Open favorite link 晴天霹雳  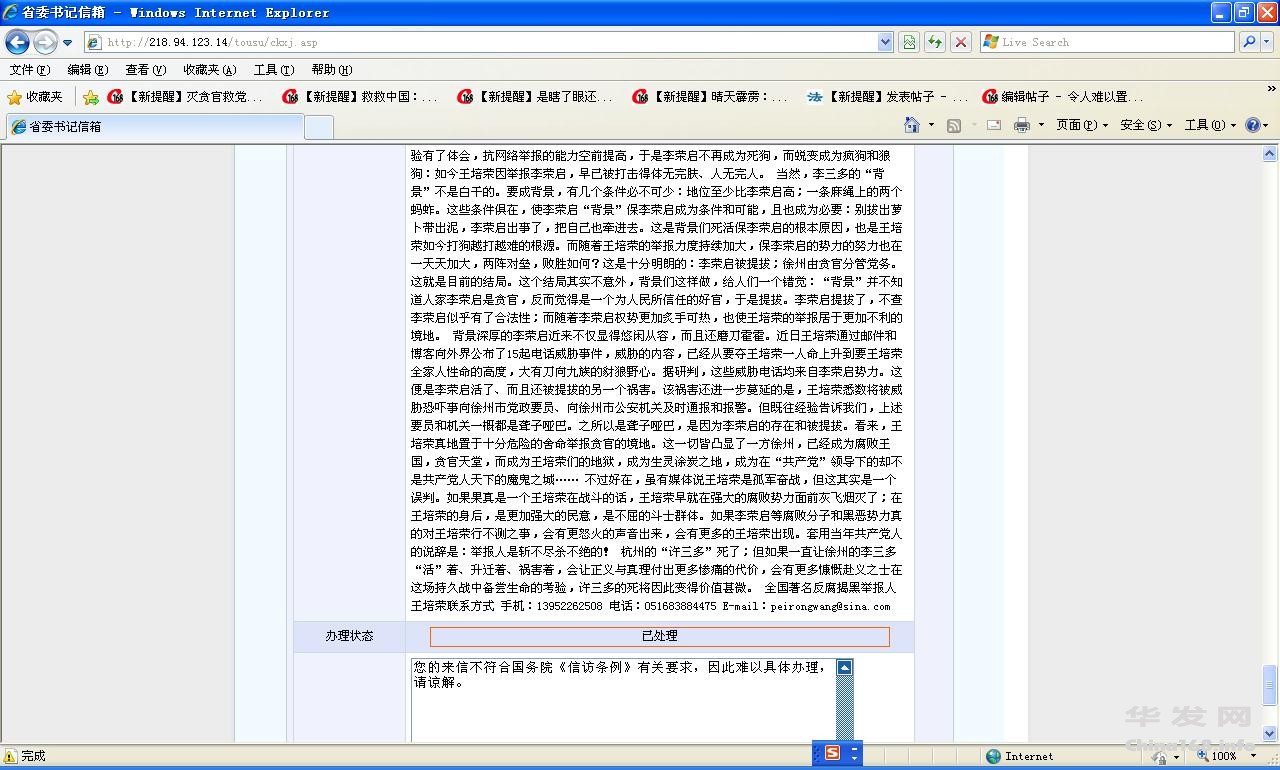[711, 97]
